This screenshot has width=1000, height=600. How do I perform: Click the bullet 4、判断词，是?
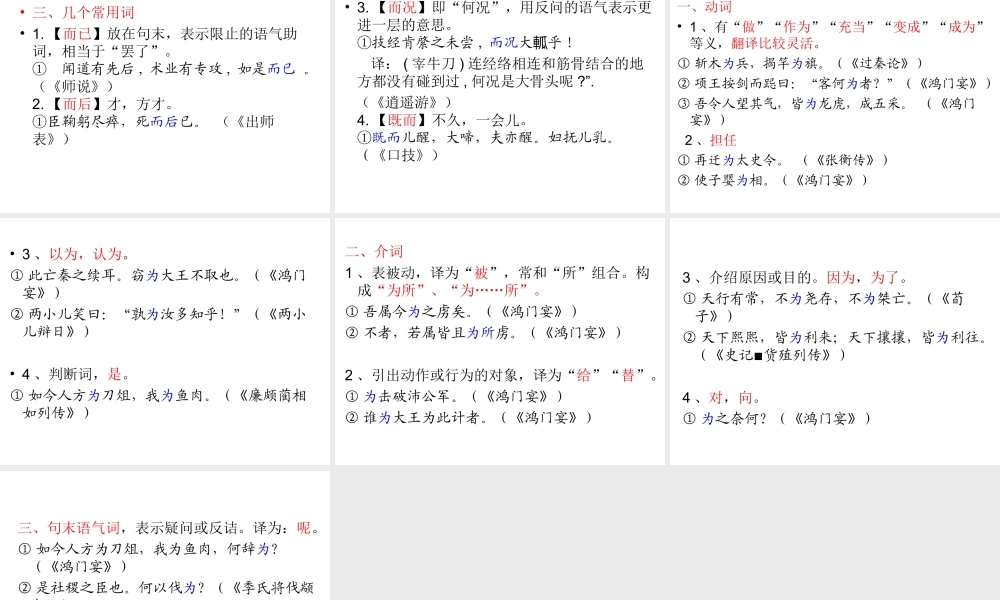(x=76, y=374)
